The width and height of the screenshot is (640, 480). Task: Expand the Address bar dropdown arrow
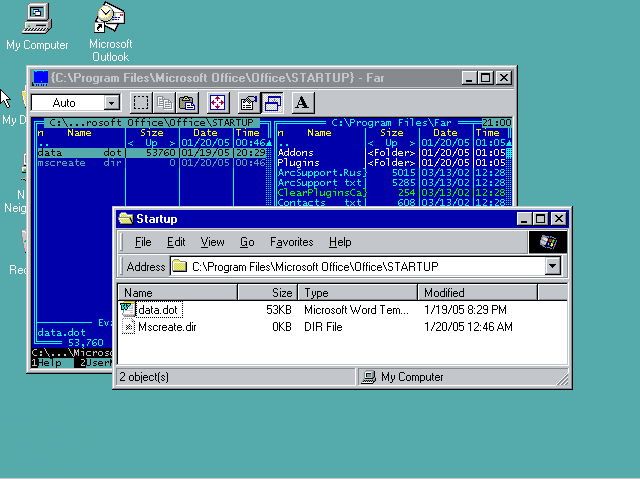(552, 266)
